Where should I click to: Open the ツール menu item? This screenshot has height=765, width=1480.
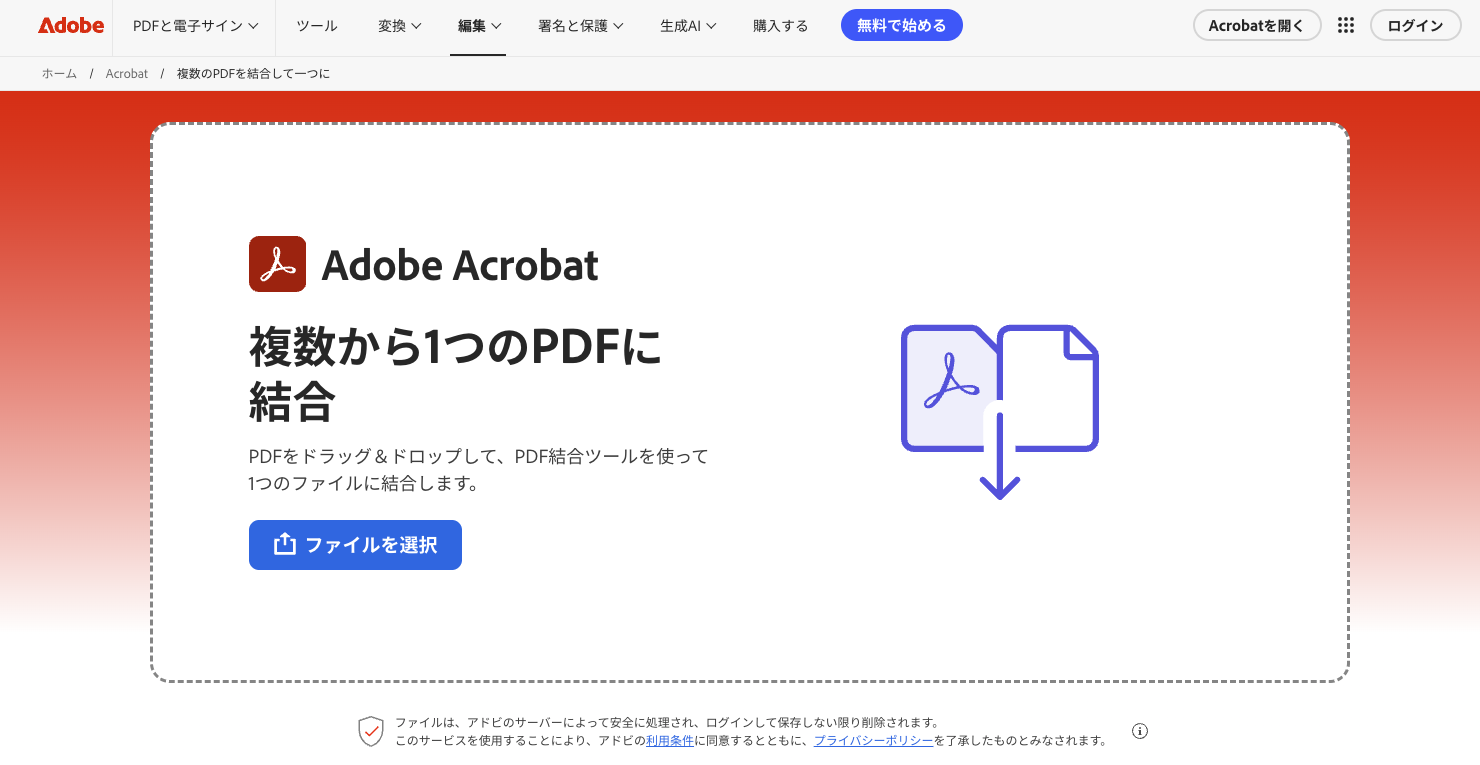pos(317,26)
